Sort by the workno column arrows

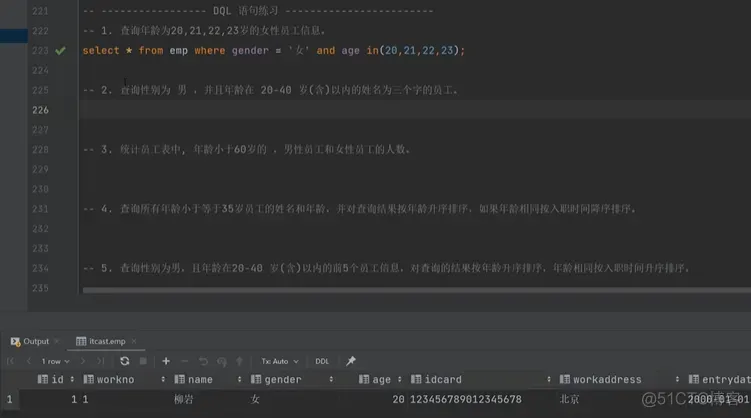pyautogui.click(x=163, y=379)
